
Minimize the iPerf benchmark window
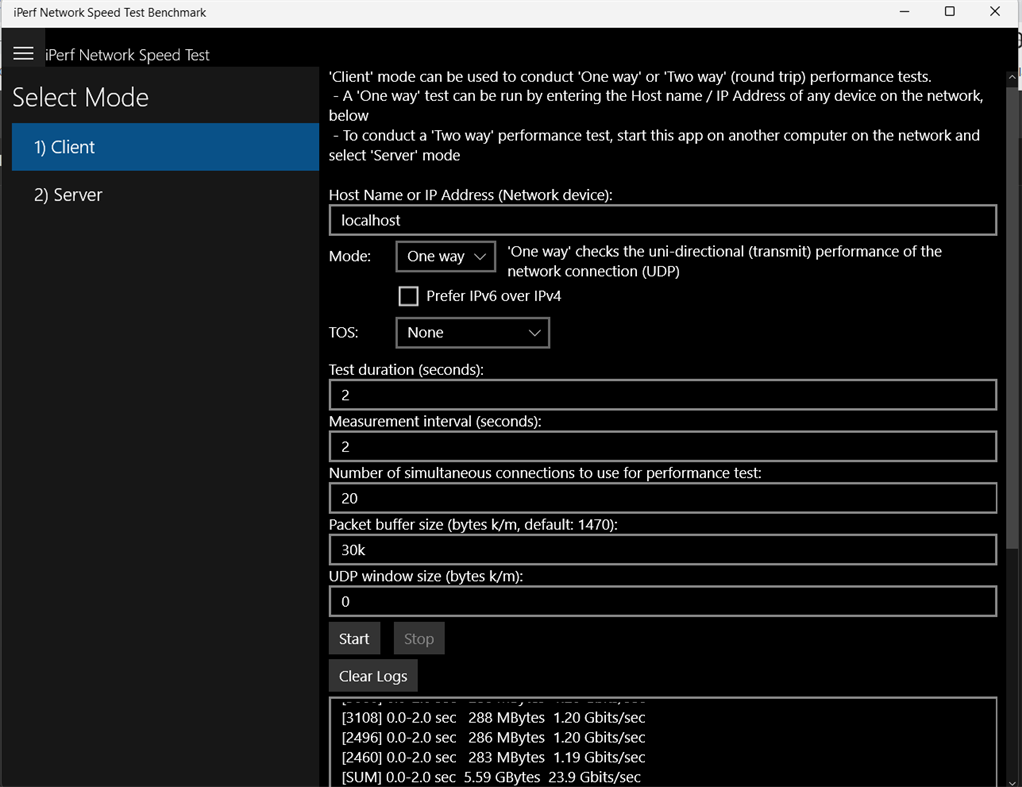click(x=903, y=11)
